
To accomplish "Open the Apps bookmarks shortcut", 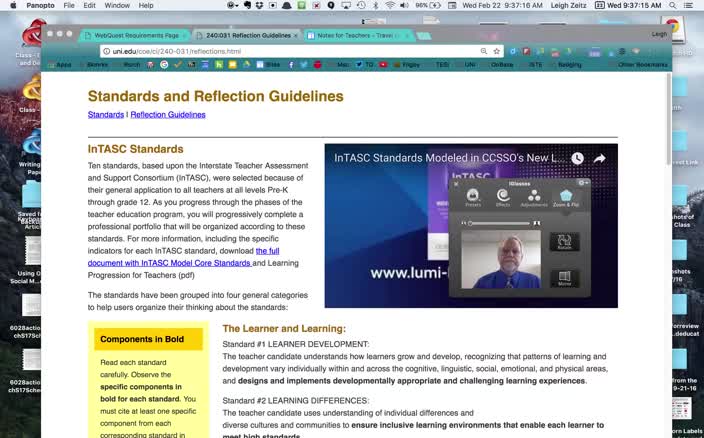I will pyautogui.click(x=60, y=65).
